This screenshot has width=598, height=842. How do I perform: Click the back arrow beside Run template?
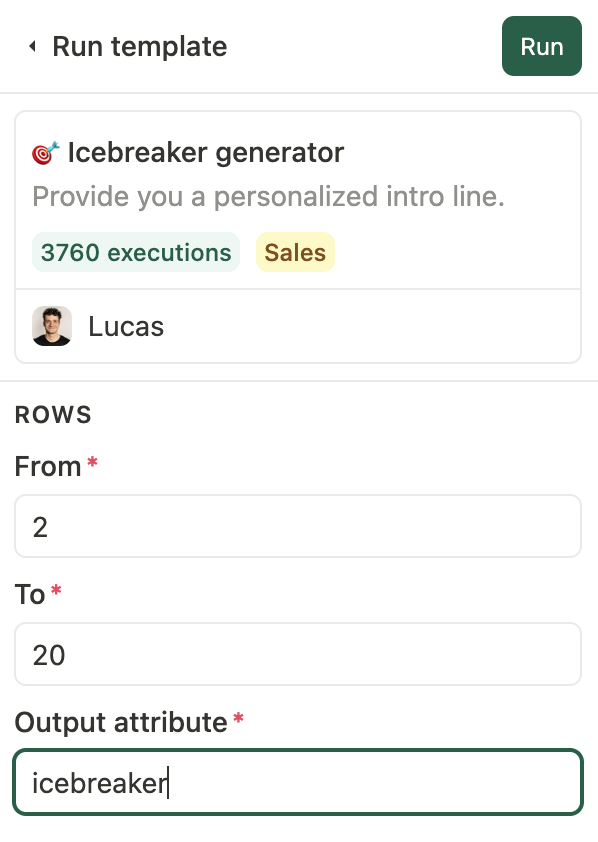click(33, 47)
